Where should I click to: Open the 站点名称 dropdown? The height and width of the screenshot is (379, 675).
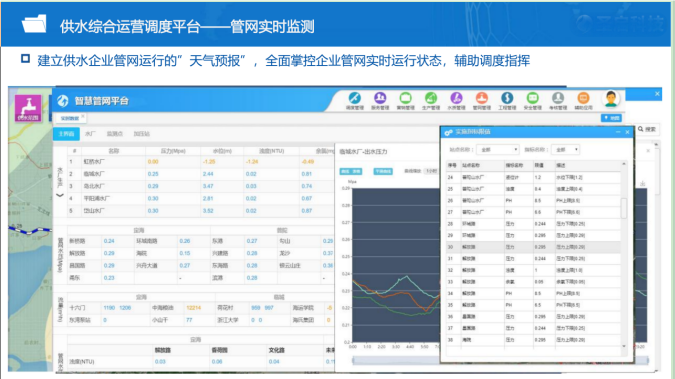click(498, 149)
